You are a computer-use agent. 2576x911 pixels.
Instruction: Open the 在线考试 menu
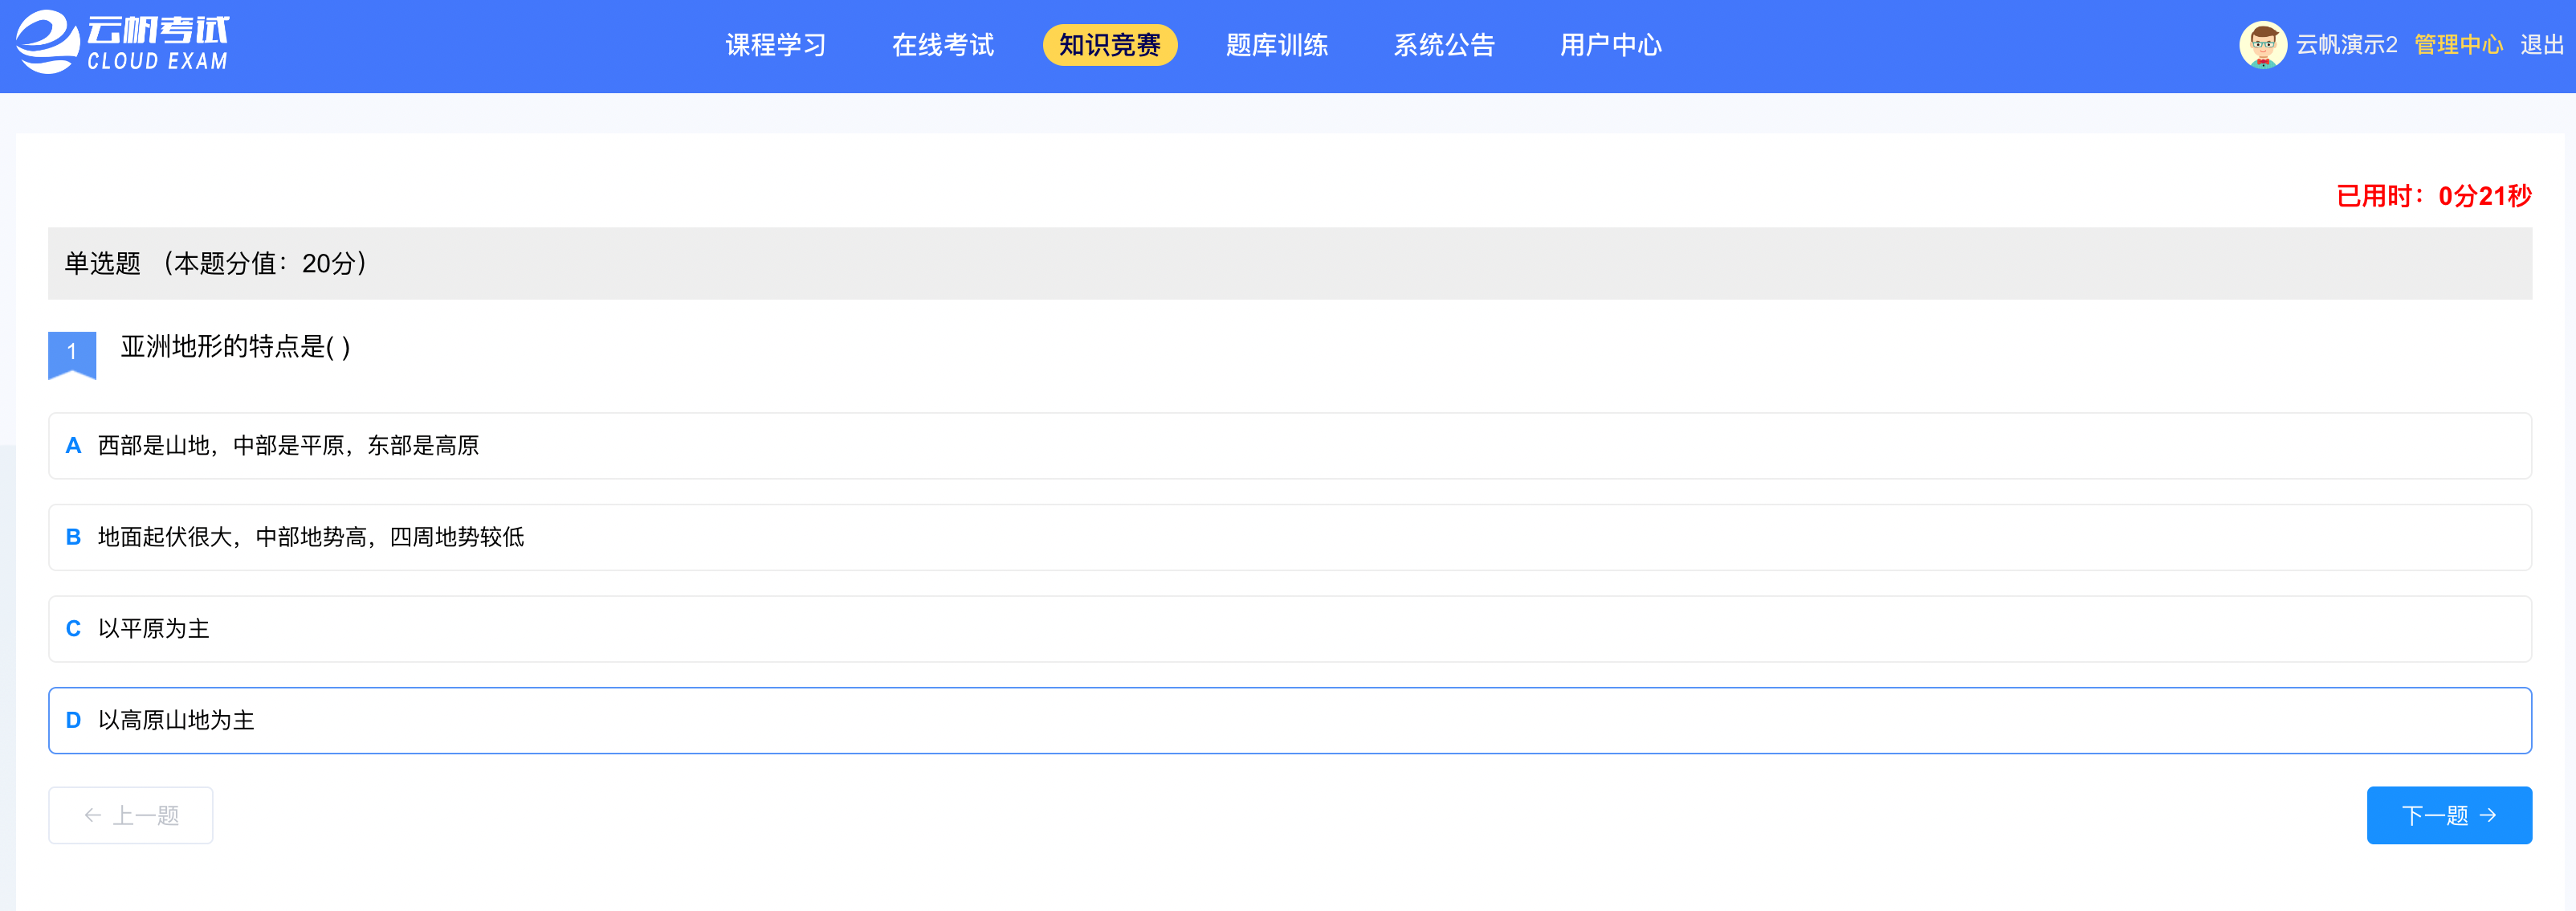point(942,45)
